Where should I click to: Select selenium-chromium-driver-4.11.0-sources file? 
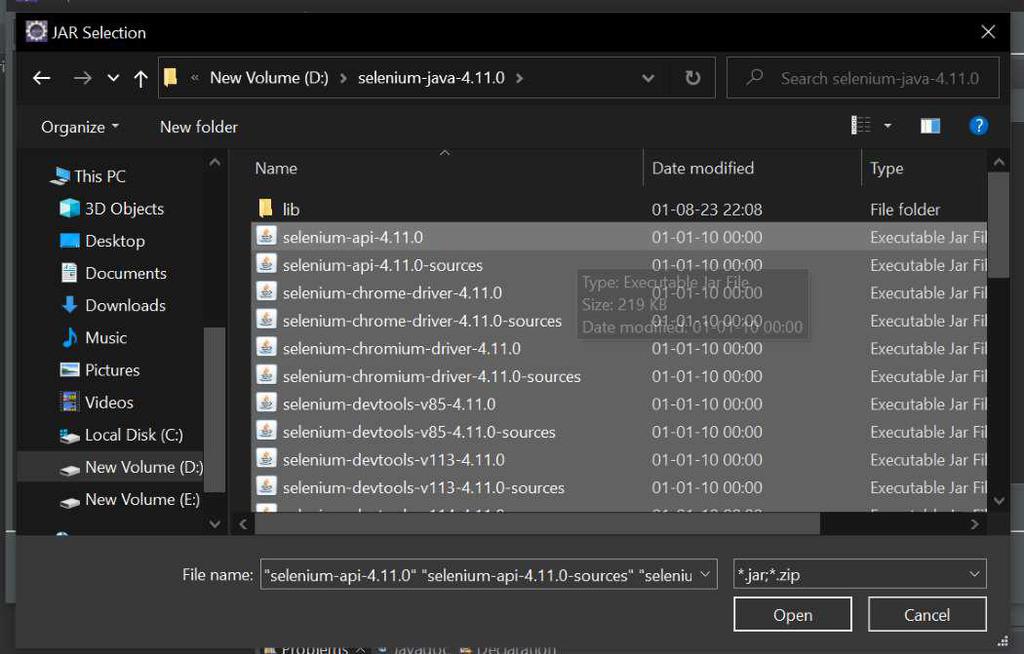618,376
